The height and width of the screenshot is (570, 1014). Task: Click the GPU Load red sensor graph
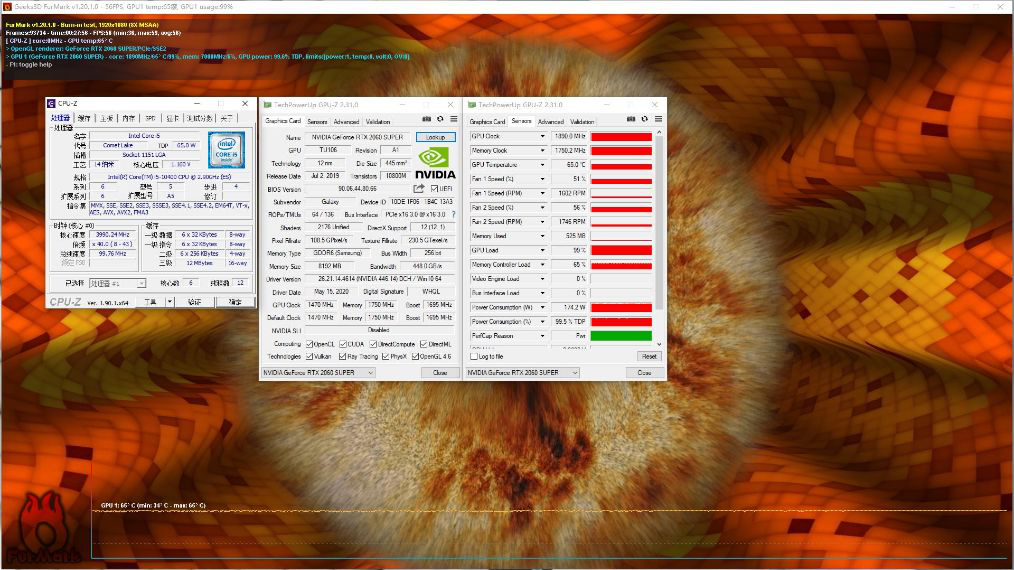621,250
